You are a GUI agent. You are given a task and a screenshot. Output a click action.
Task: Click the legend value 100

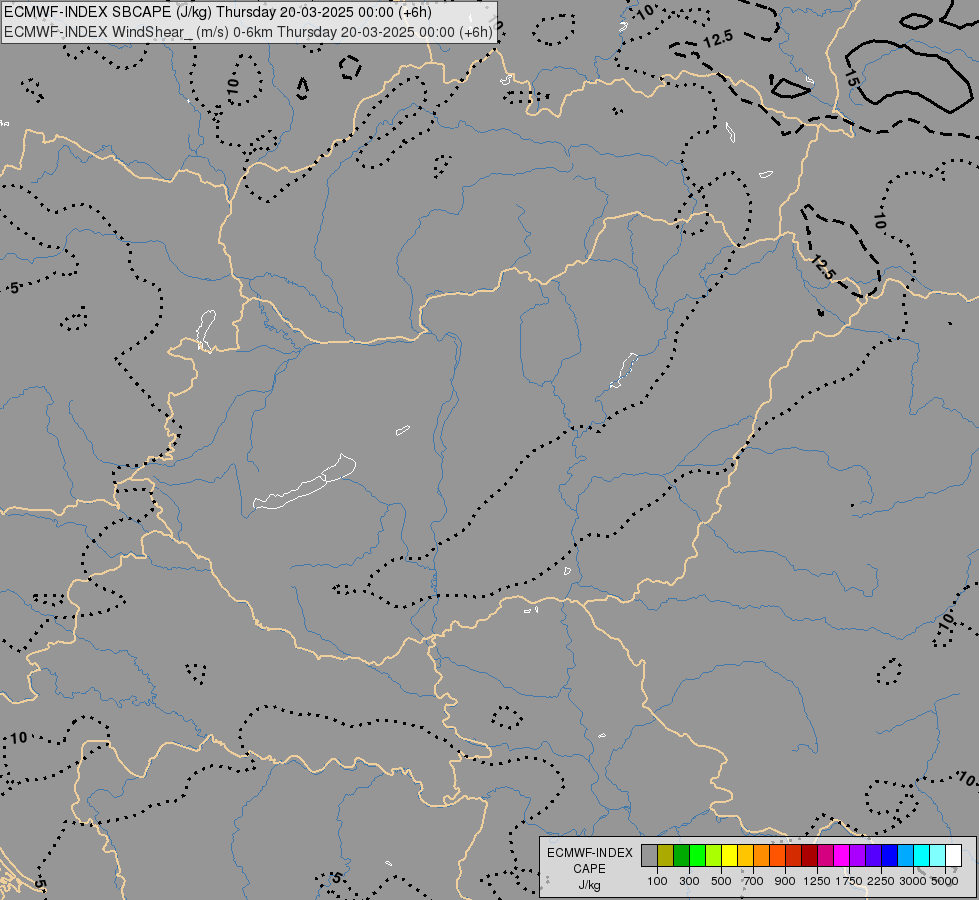(657, 881)
